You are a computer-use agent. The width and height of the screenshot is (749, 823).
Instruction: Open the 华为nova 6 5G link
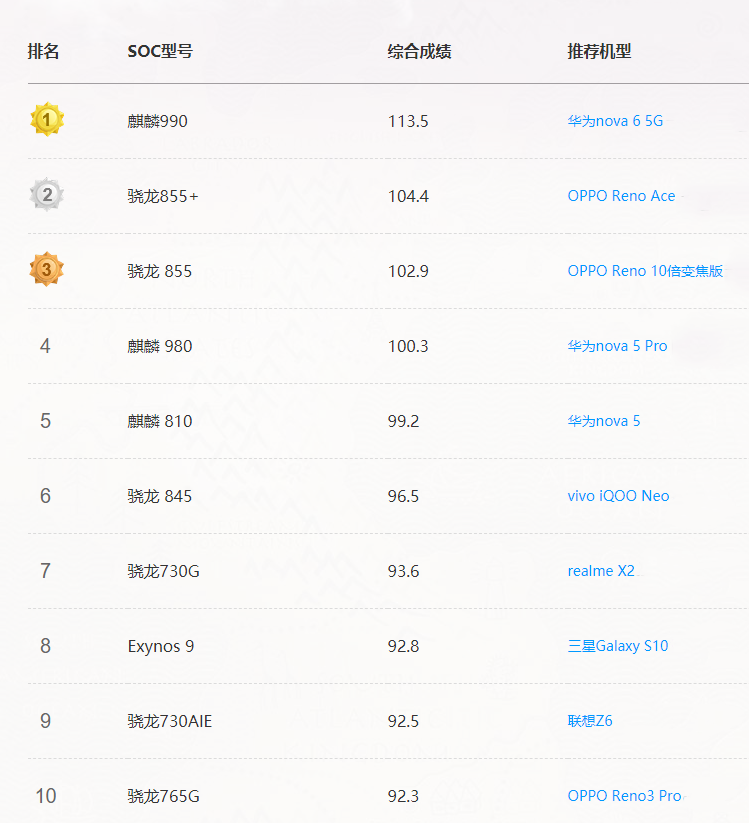tap(615, 121)
